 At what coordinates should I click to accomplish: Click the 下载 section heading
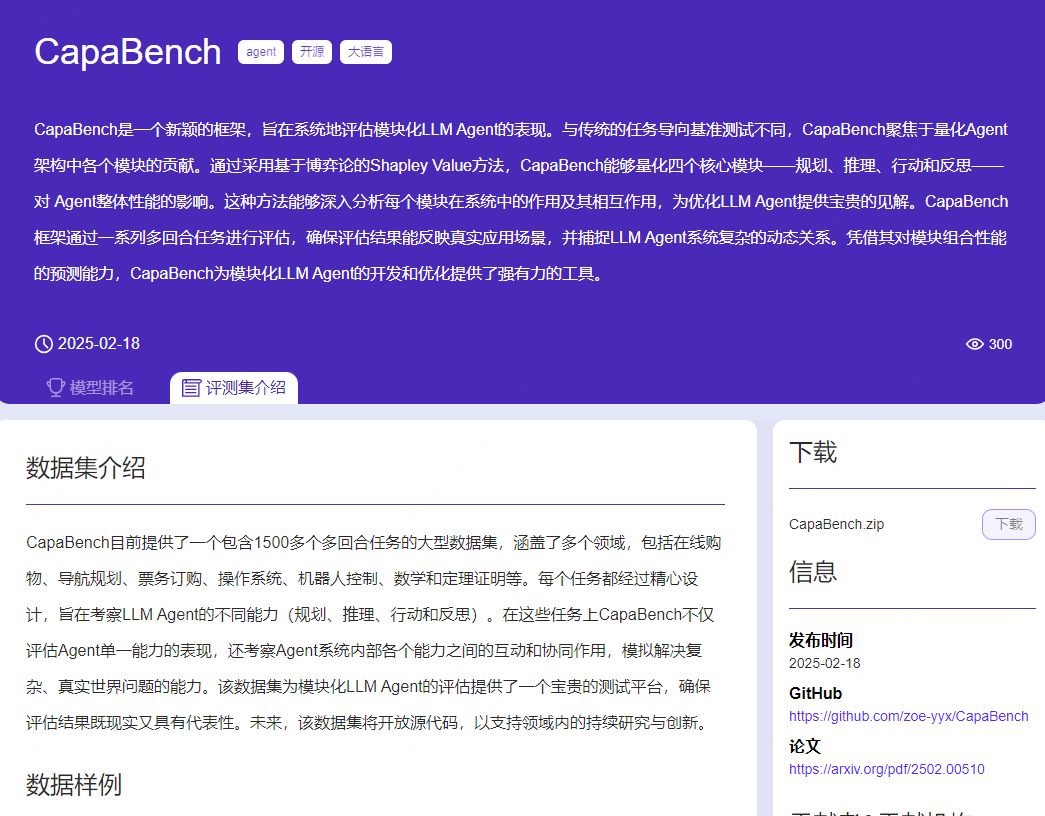coord(813,452)
